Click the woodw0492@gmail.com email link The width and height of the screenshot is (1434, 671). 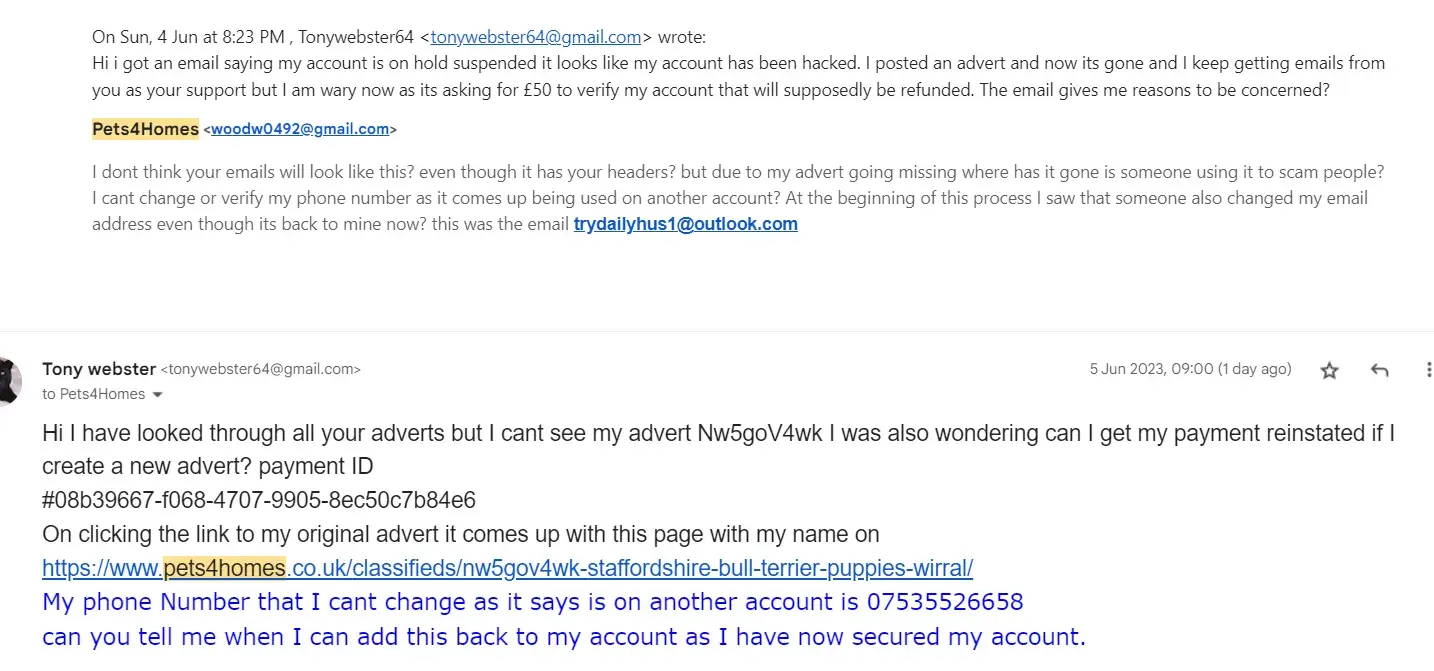tap(300, 129)
